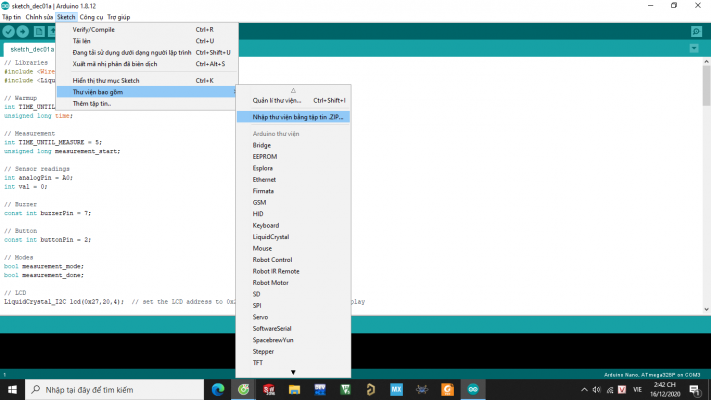711x400 pixels.
Task: Select Xuất mã nhị phân đã biên dịch
Action: pyautogui.click(x=147, y=64)
